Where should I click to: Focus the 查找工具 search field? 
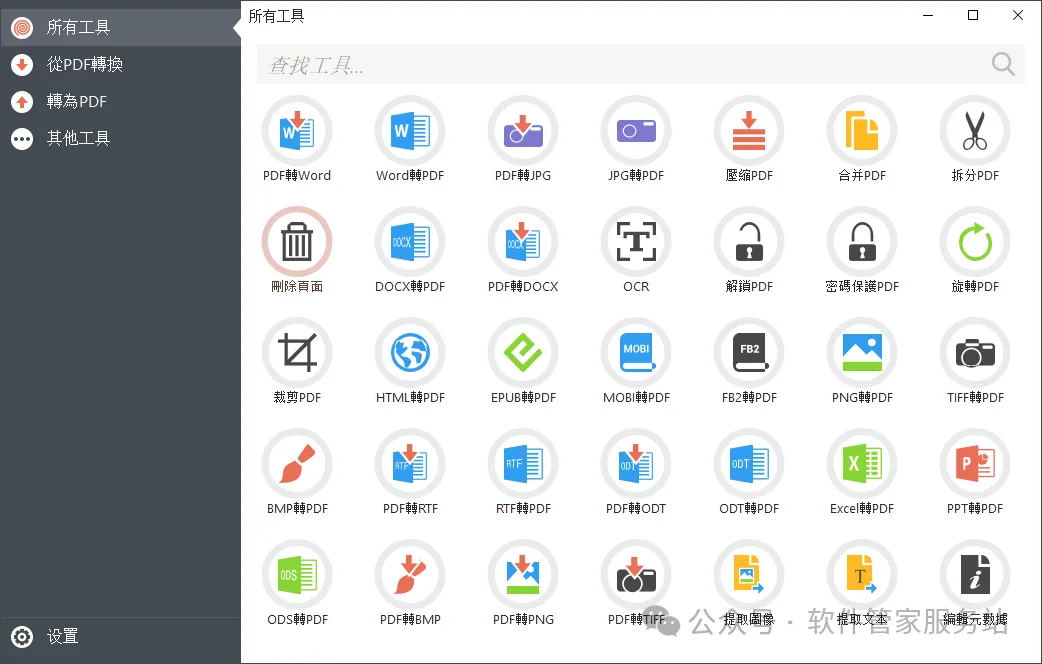(x=641, y=64)
